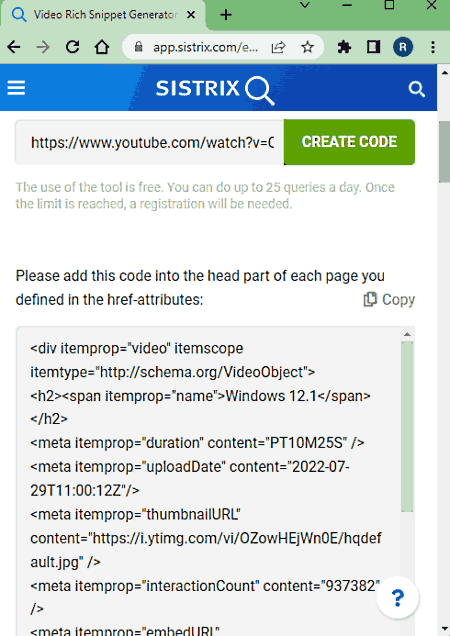Open the R profile avatar

click(403, 47)
